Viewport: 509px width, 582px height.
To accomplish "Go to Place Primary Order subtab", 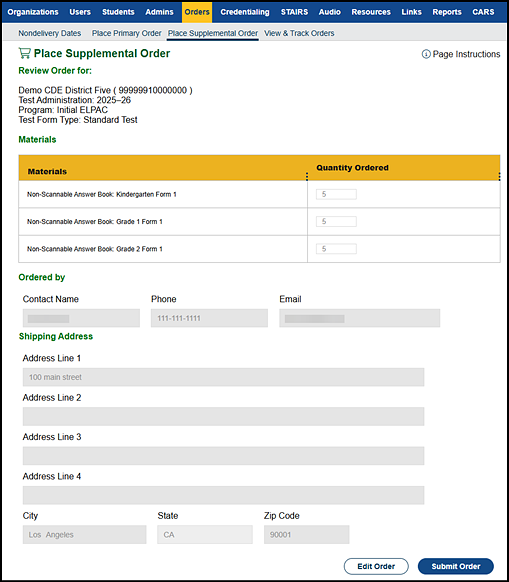I will pyautogui.click(x=127, y=33).
